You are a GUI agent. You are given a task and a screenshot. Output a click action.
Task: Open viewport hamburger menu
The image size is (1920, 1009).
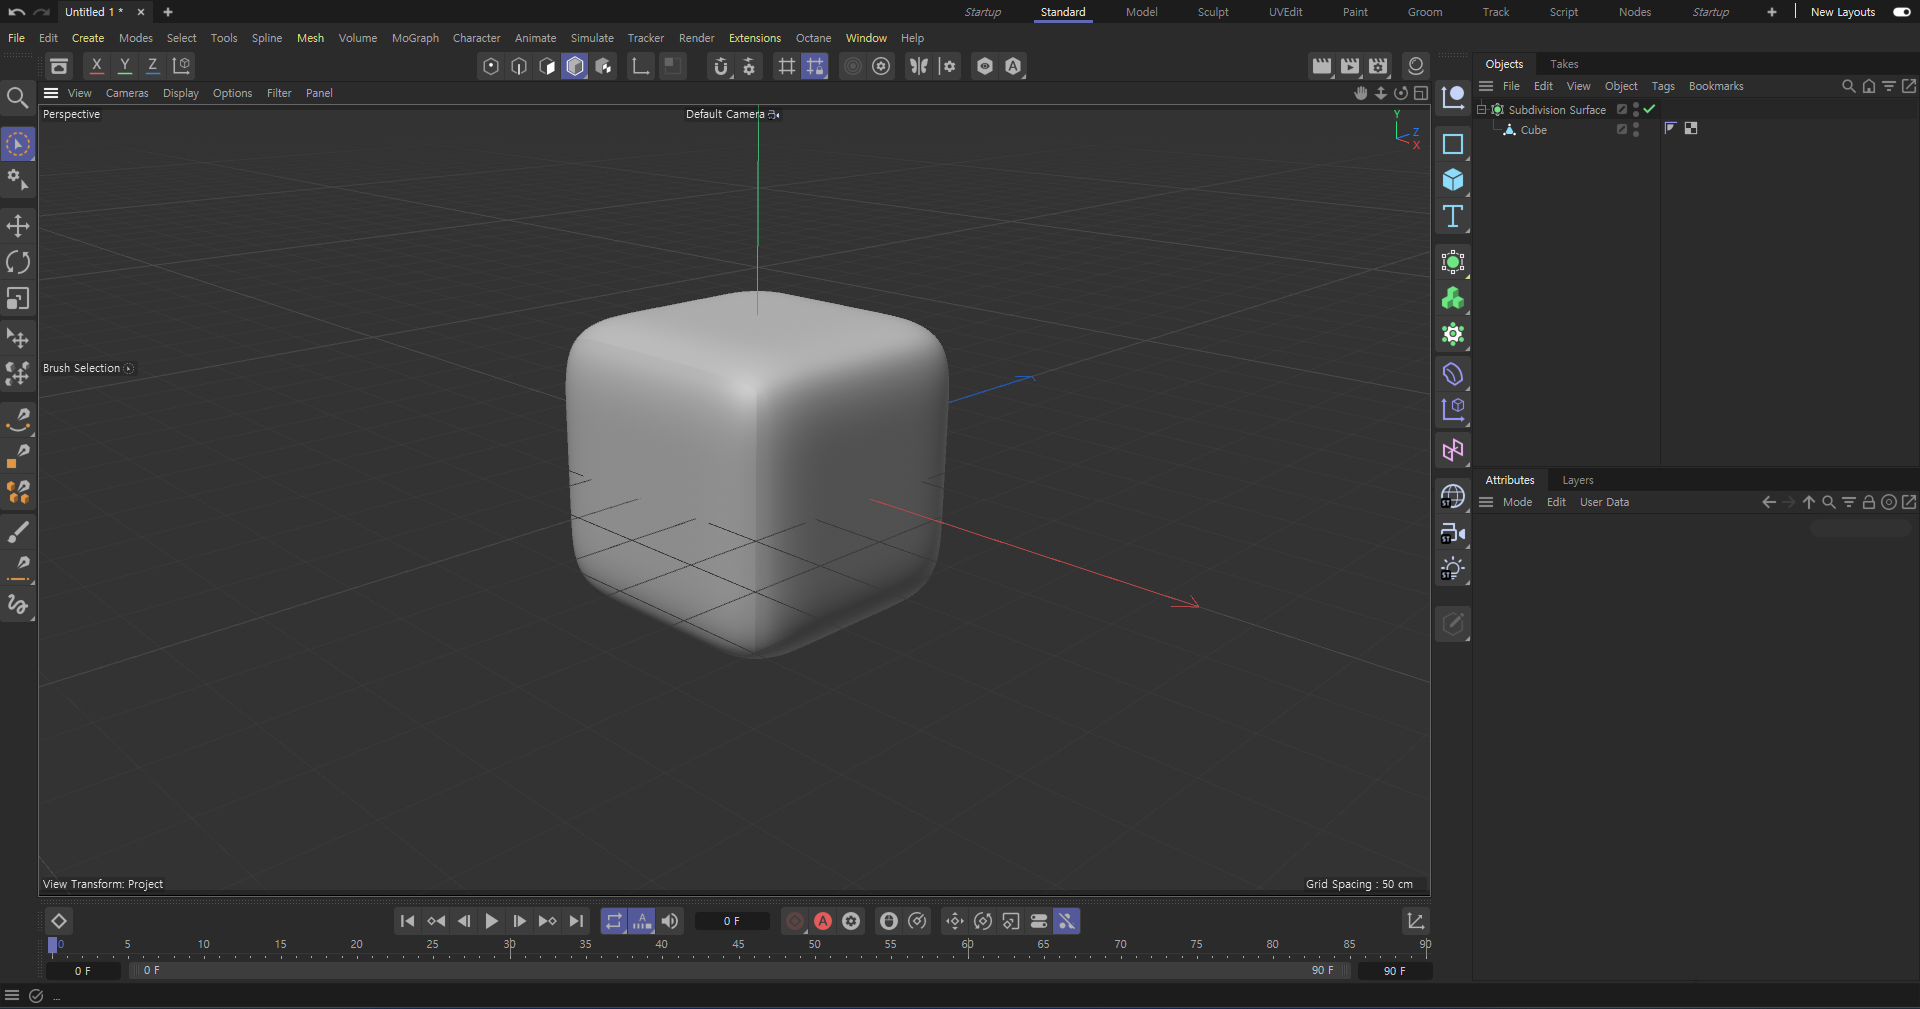51,93
